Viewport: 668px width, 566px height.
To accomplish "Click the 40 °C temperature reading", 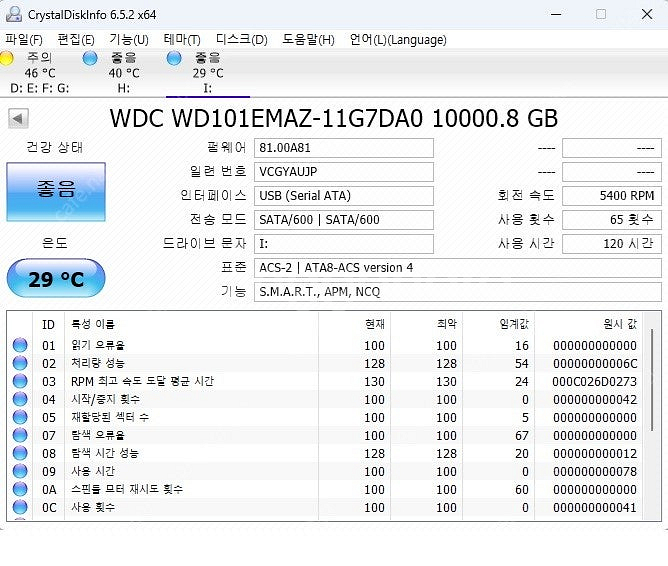I will tap(124, 73).
